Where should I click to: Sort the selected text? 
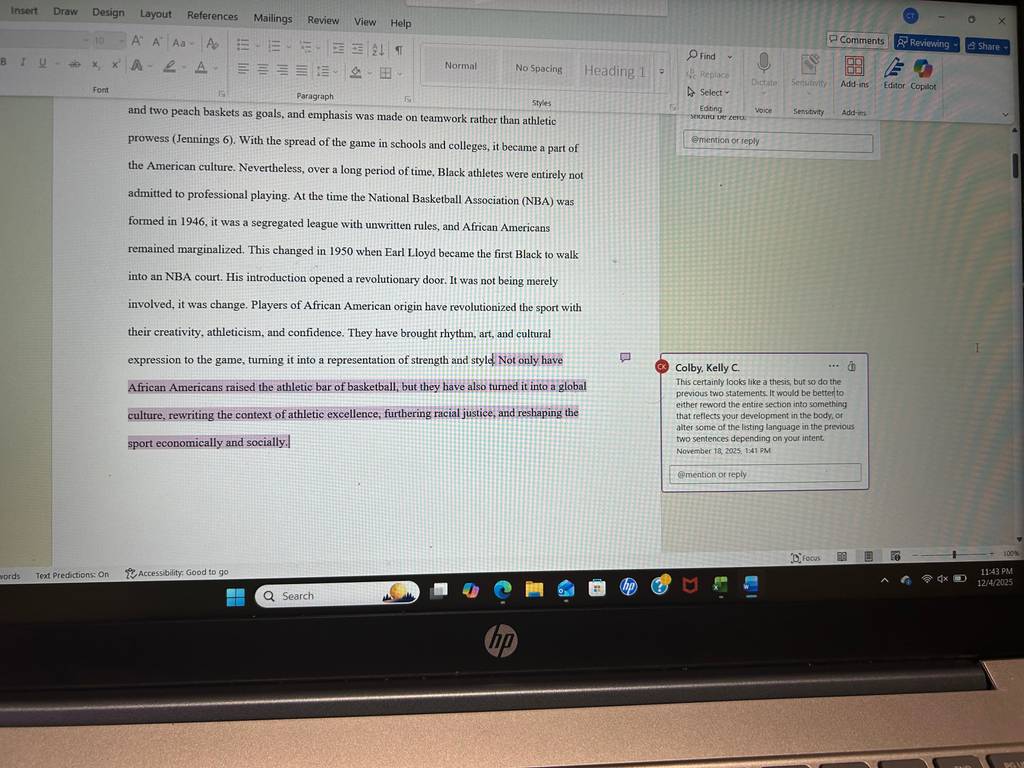point(378,49)
